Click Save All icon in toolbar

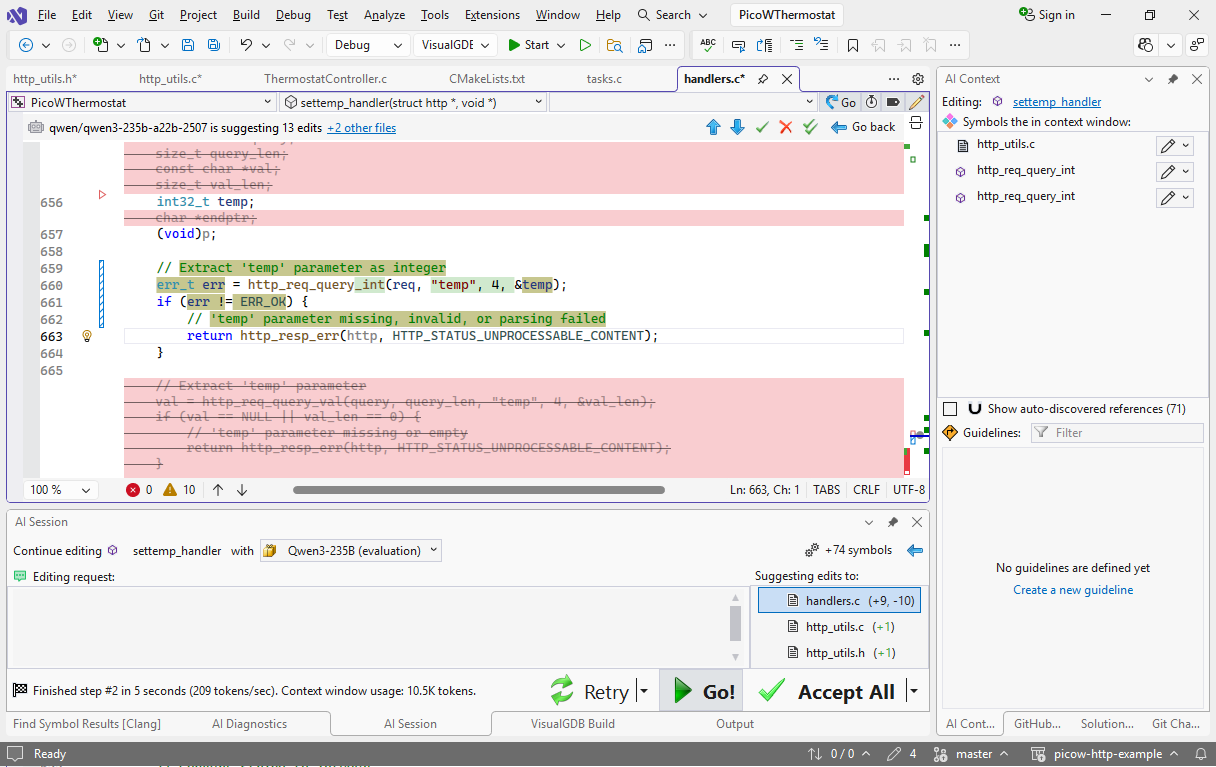(x=214, y=45)
